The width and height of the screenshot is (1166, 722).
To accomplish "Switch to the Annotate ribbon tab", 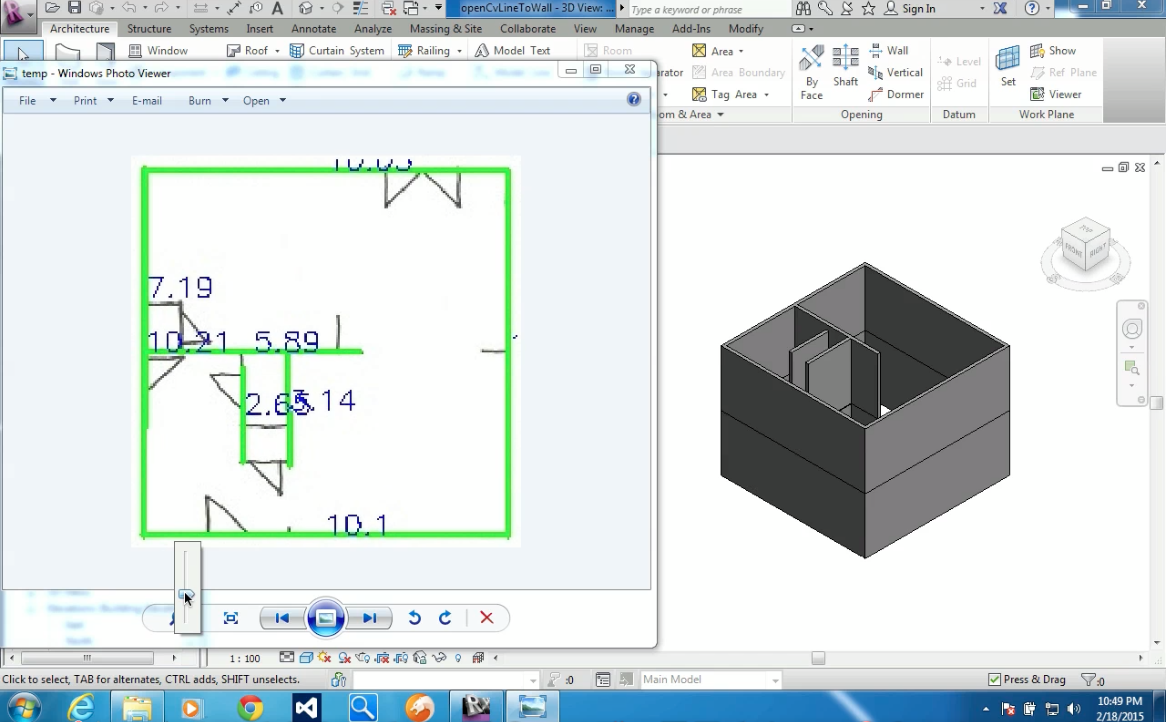I will coord(313,29).
